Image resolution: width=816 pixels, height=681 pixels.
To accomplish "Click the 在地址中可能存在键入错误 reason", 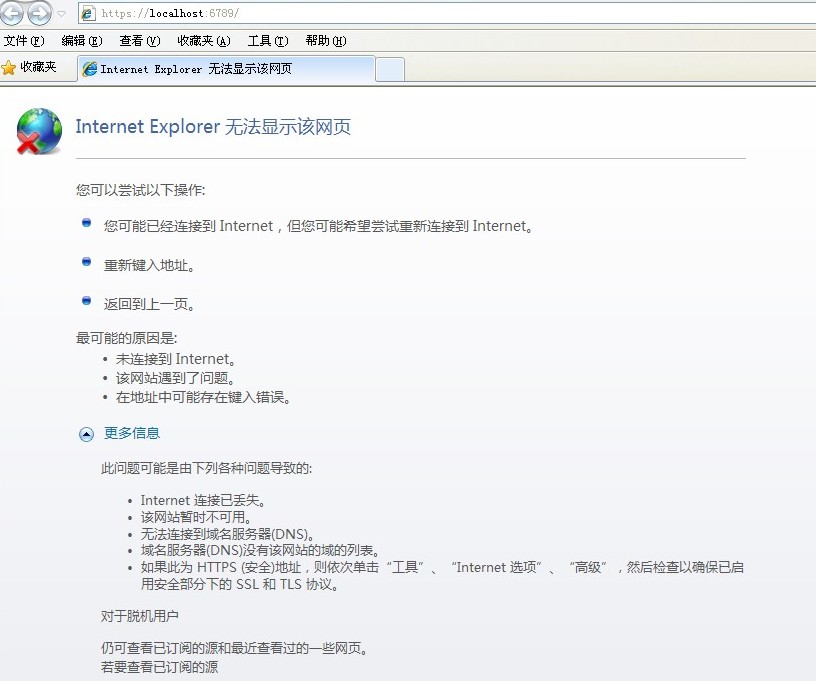I will pyautogui.click(x=203, y=397).
